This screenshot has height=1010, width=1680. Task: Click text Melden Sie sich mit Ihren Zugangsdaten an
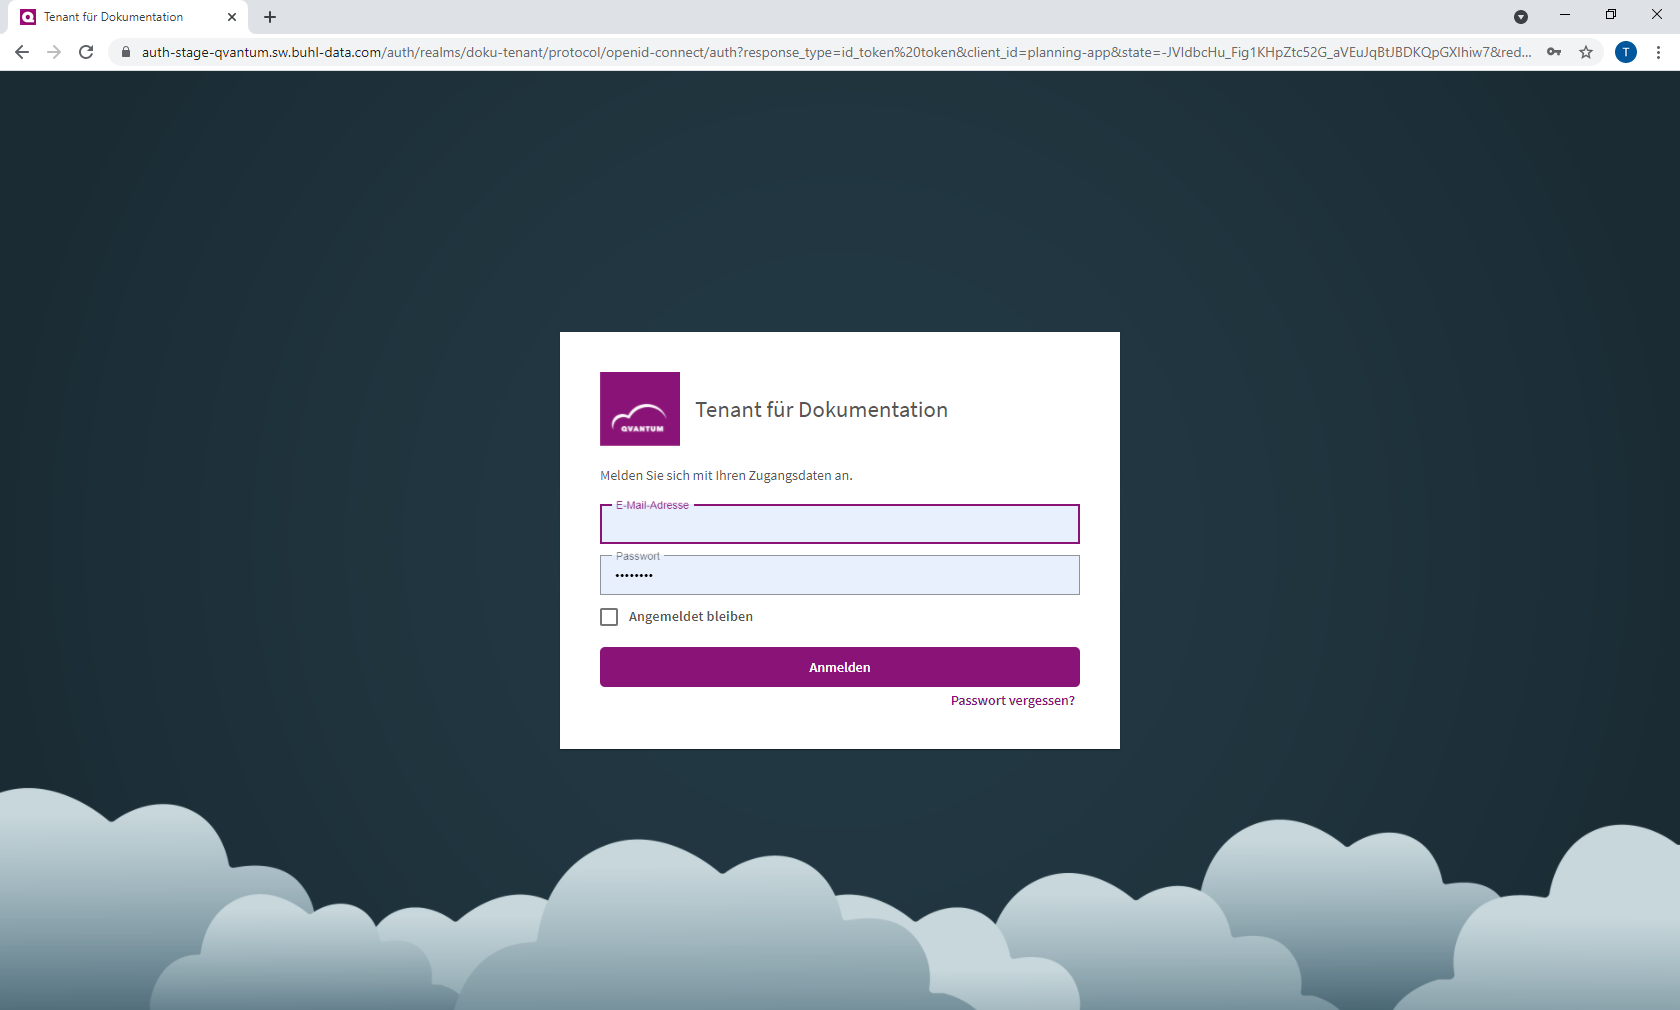coord(726,476)
